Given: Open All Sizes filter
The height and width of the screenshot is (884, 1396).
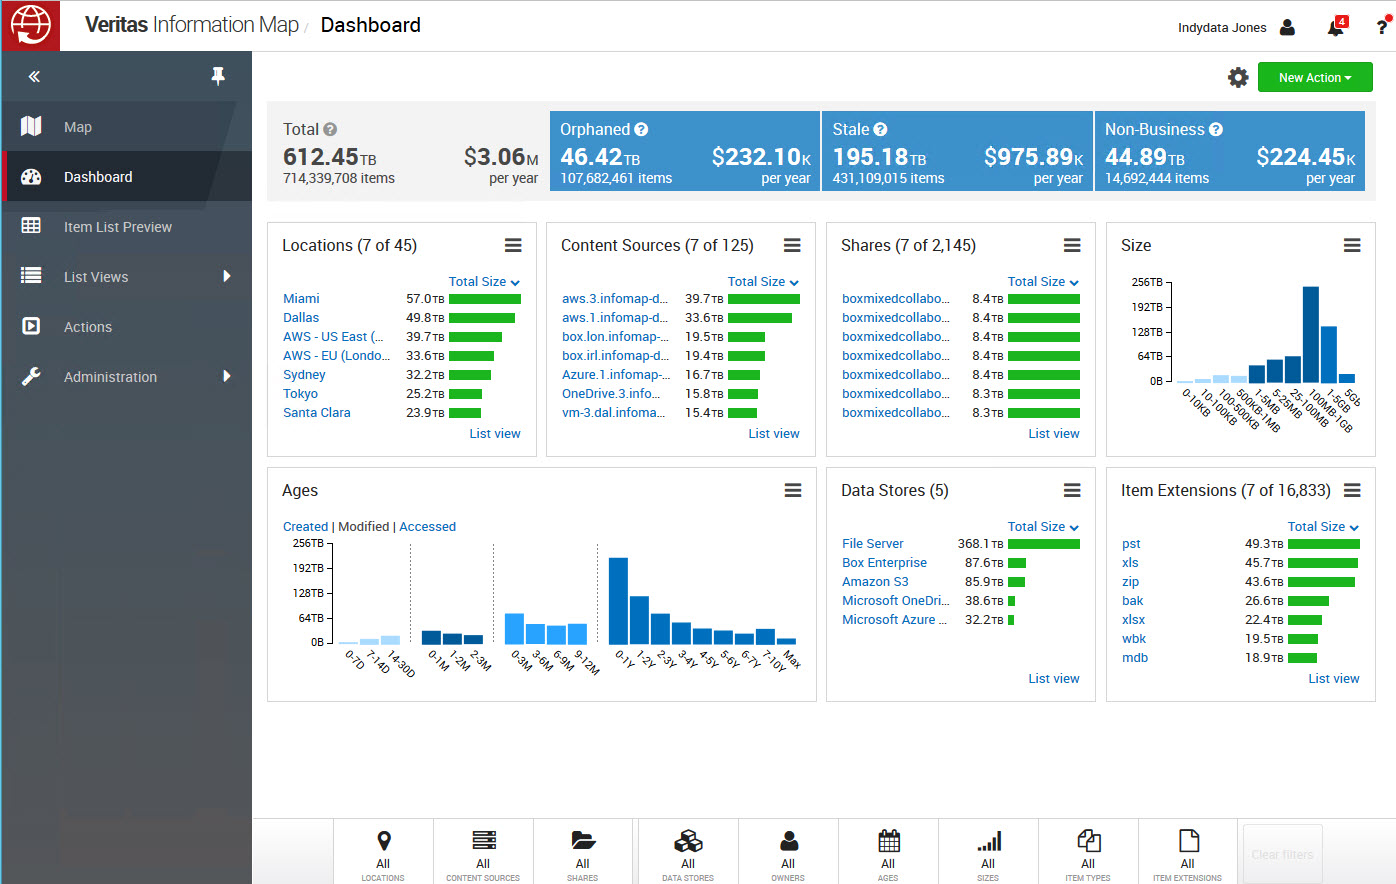Looking at the screenshot, I should [988, 852].
